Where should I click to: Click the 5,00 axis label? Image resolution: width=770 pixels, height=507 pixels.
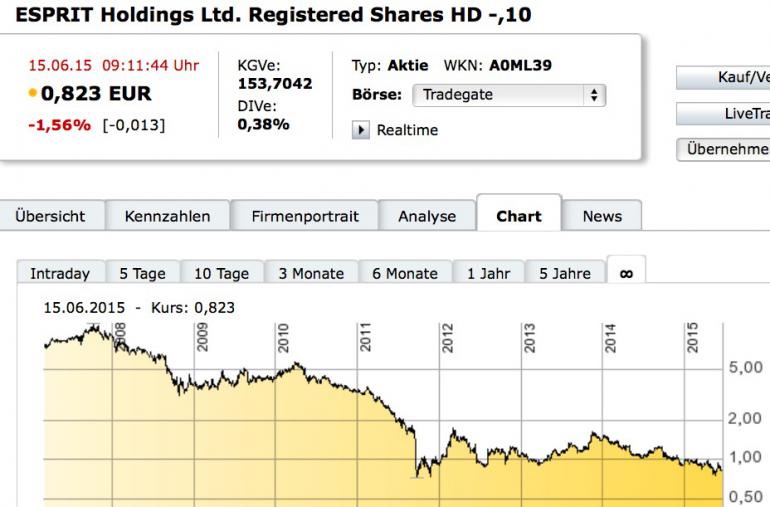745,367
